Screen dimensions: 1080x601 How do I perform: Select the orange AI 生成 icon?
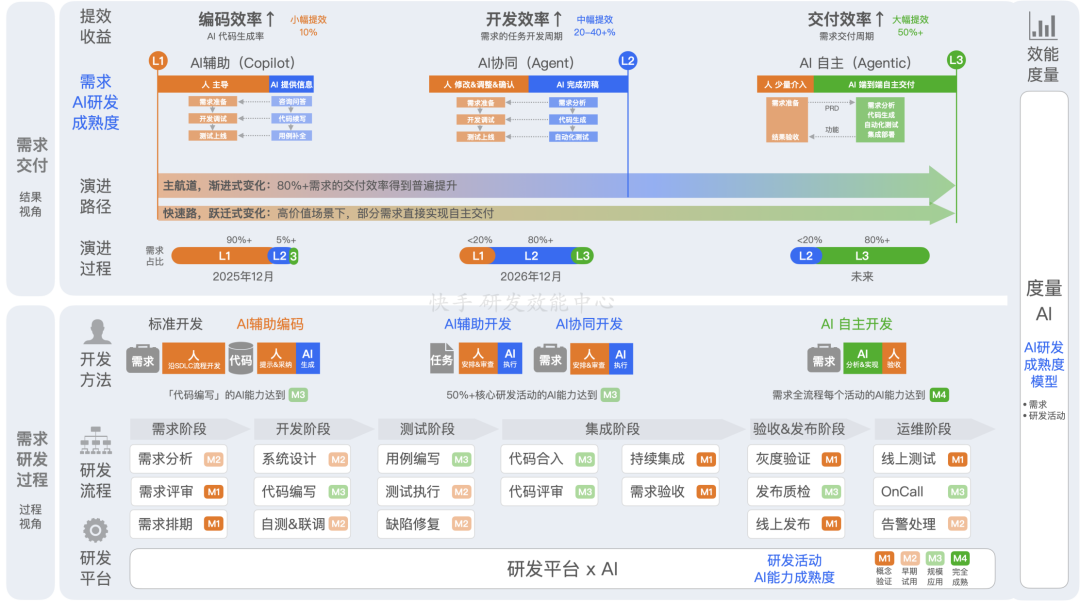(x=307, y=357)
